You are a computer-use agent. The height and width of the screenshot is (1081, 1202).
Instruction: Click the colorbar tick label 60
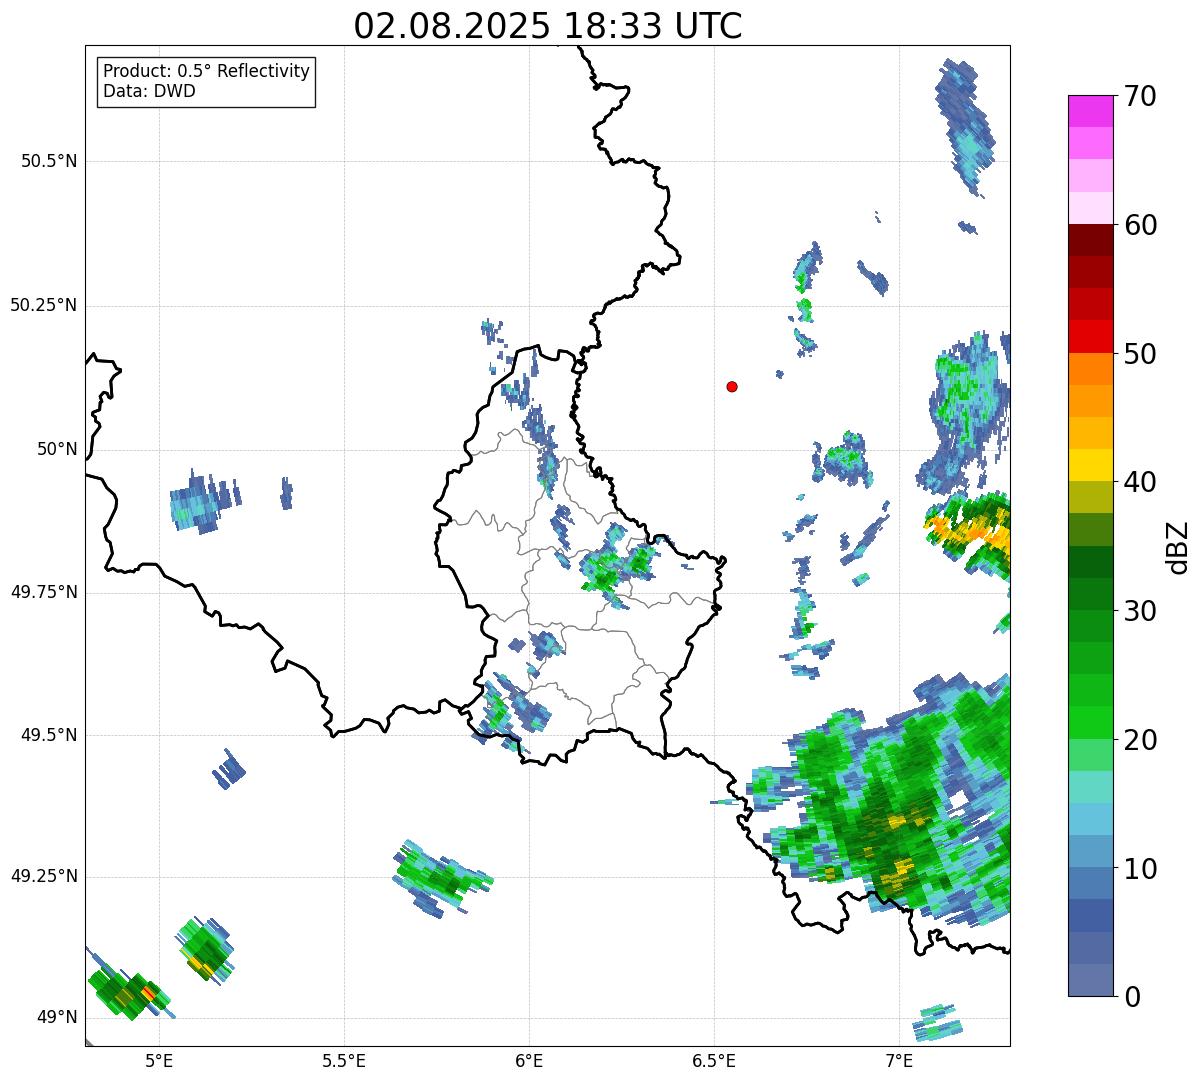pyautogui.click(x=1141, y=225)
